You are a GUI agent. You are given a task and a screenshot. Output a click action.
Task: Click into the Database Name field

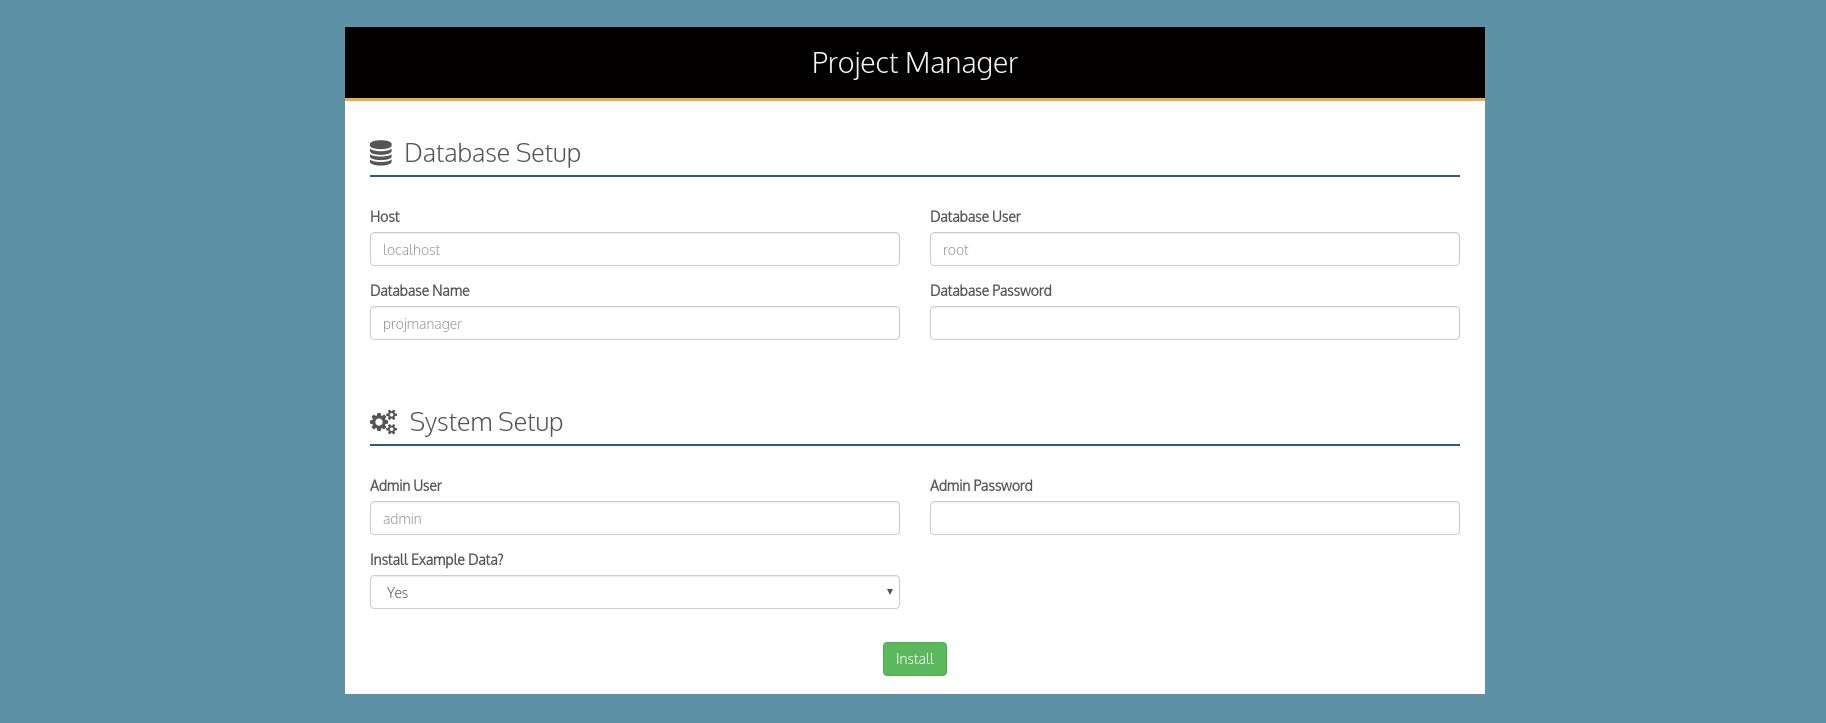[634, 324]
